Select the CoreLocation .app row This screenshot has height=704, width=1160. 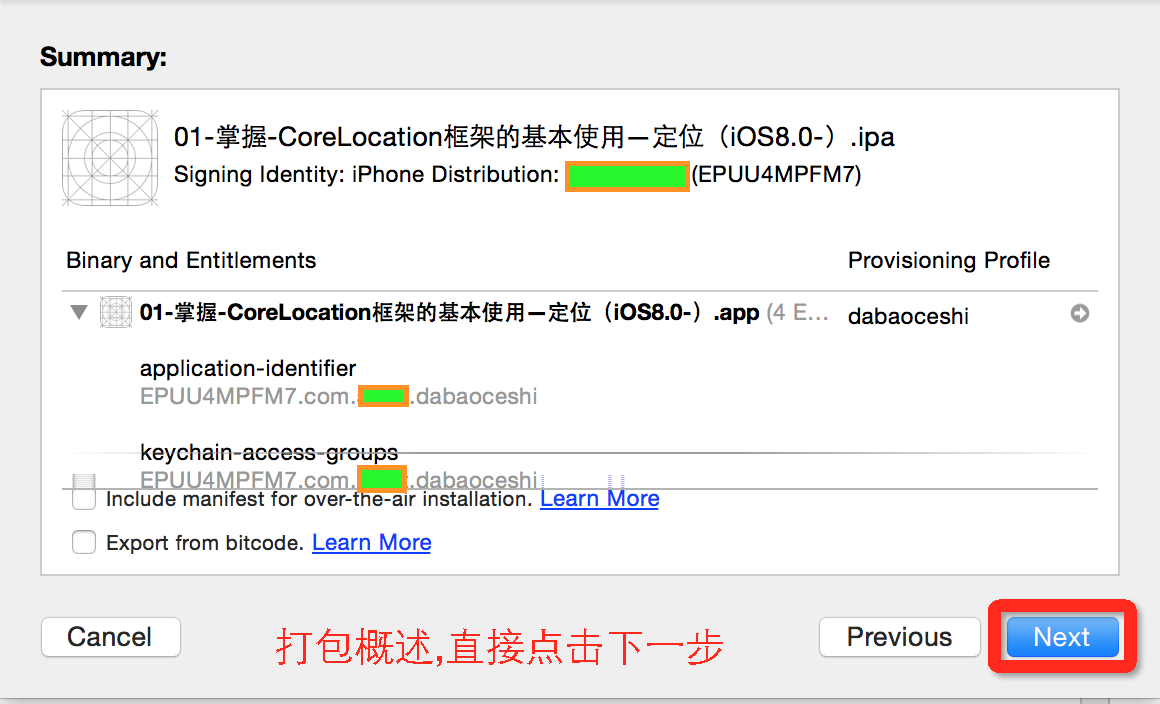click(580, 313)
